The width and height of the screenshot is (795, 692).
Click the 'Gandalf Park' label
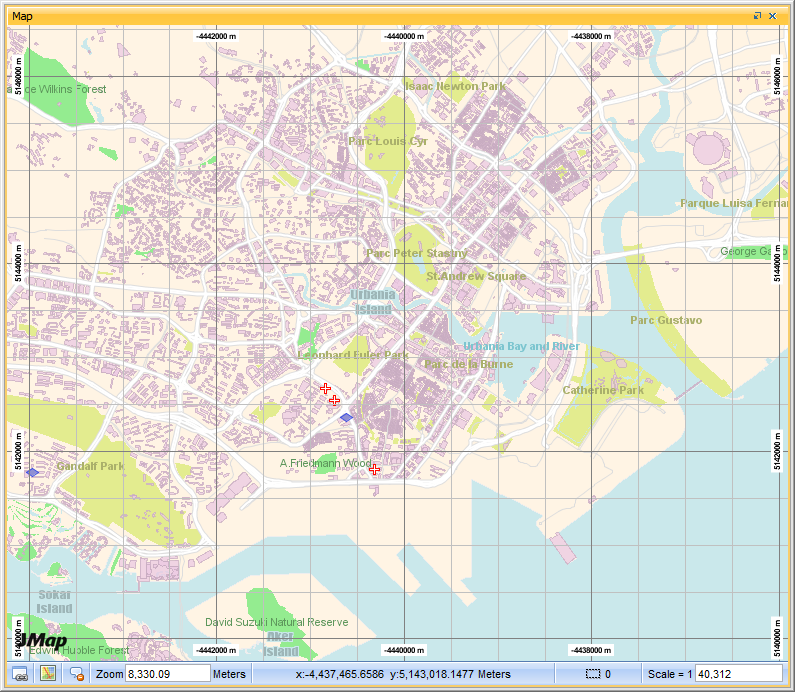click(90, 466)
